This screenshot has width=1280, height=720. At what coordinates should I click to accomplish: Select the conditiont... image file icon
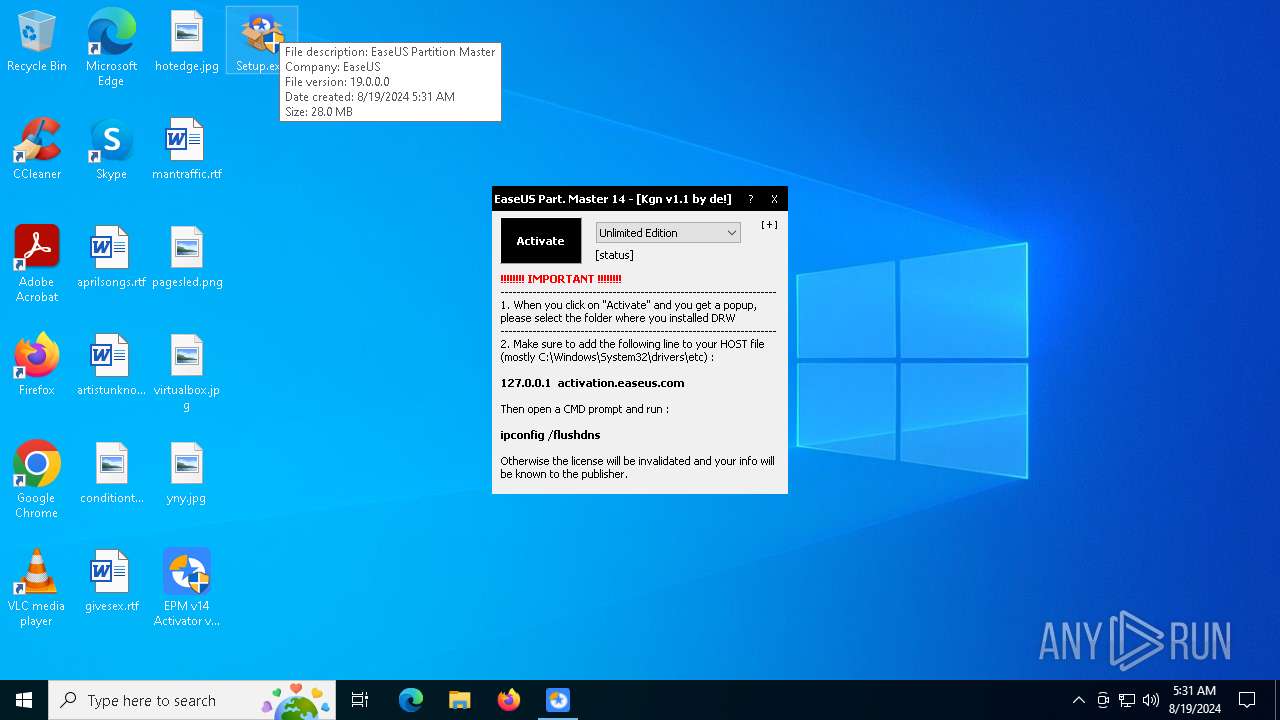[111, 474]
